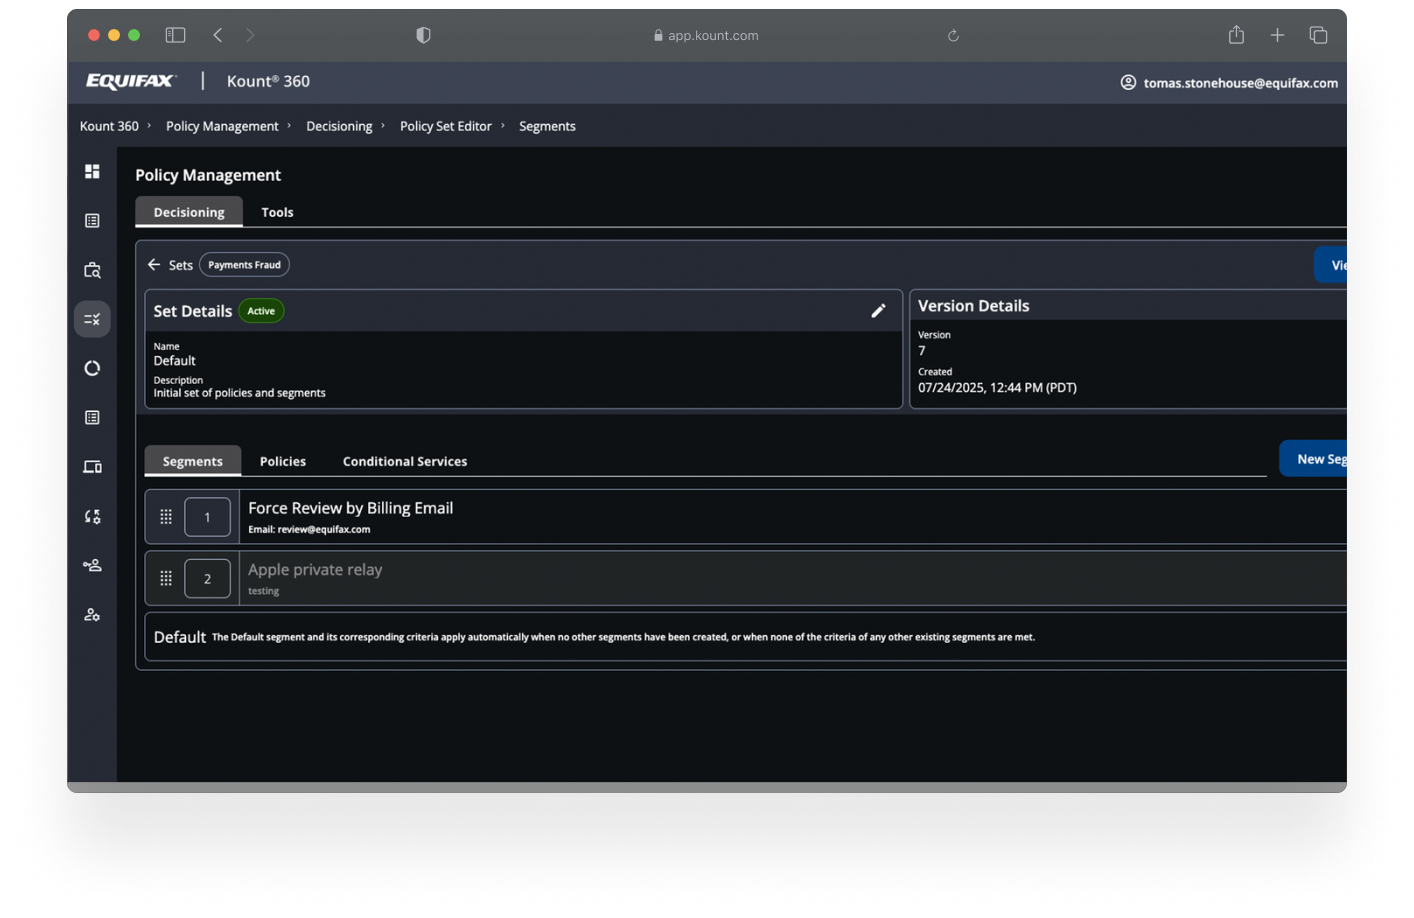1414x918 pixels.
Task: Click the Created date 07/24/2025
Action: (997, 388)
